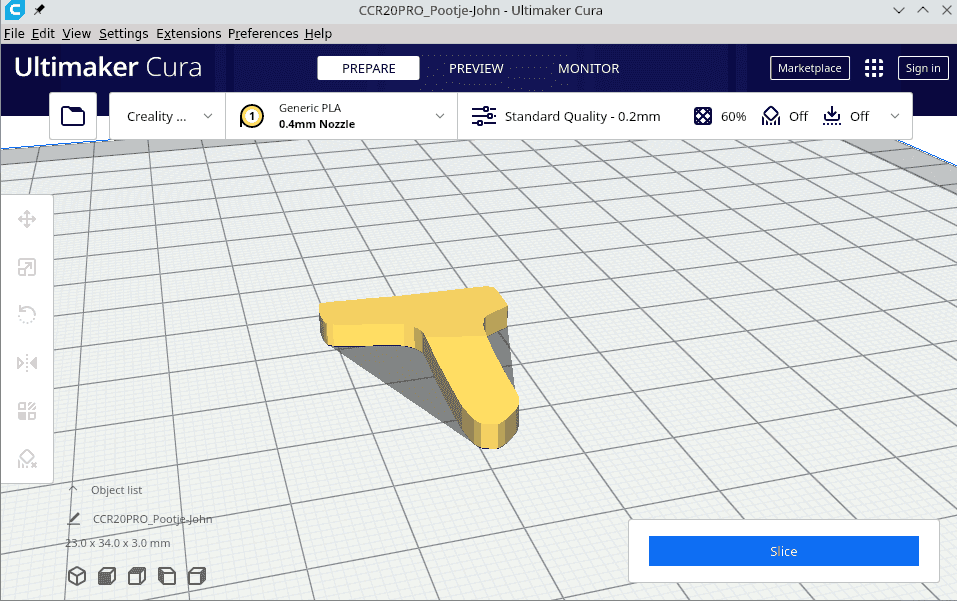
Task: Open the Per Model Settings tool
Action: (27, 411)
